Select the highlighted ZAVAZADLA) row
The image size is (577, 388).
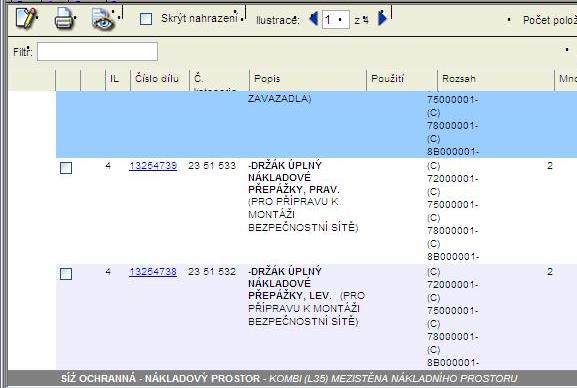[x=316, y=124]
